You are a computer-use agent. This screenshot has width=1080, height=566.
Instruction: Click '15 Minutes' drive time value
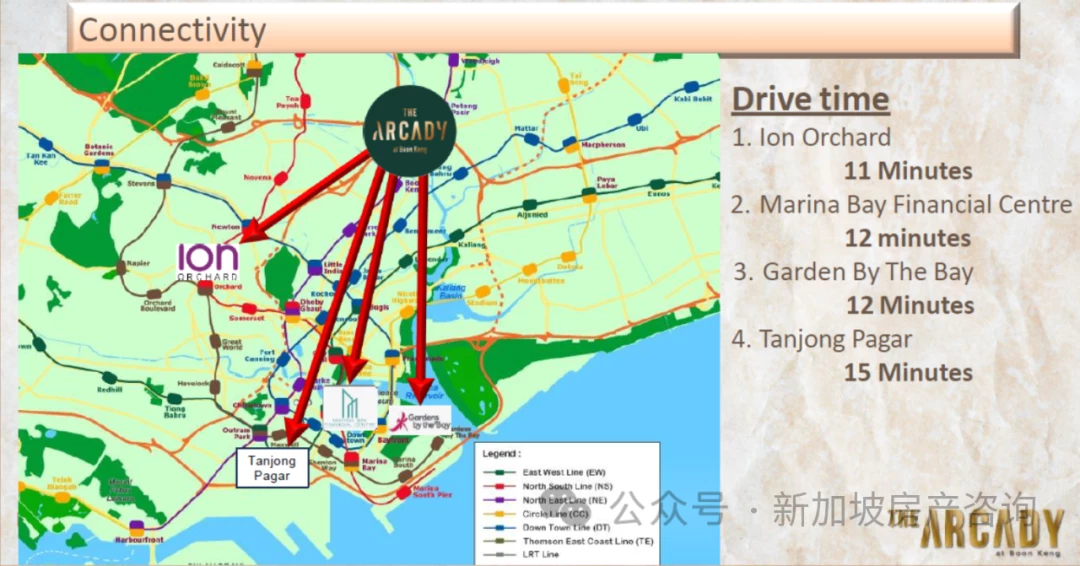click(x=908, y=373)
